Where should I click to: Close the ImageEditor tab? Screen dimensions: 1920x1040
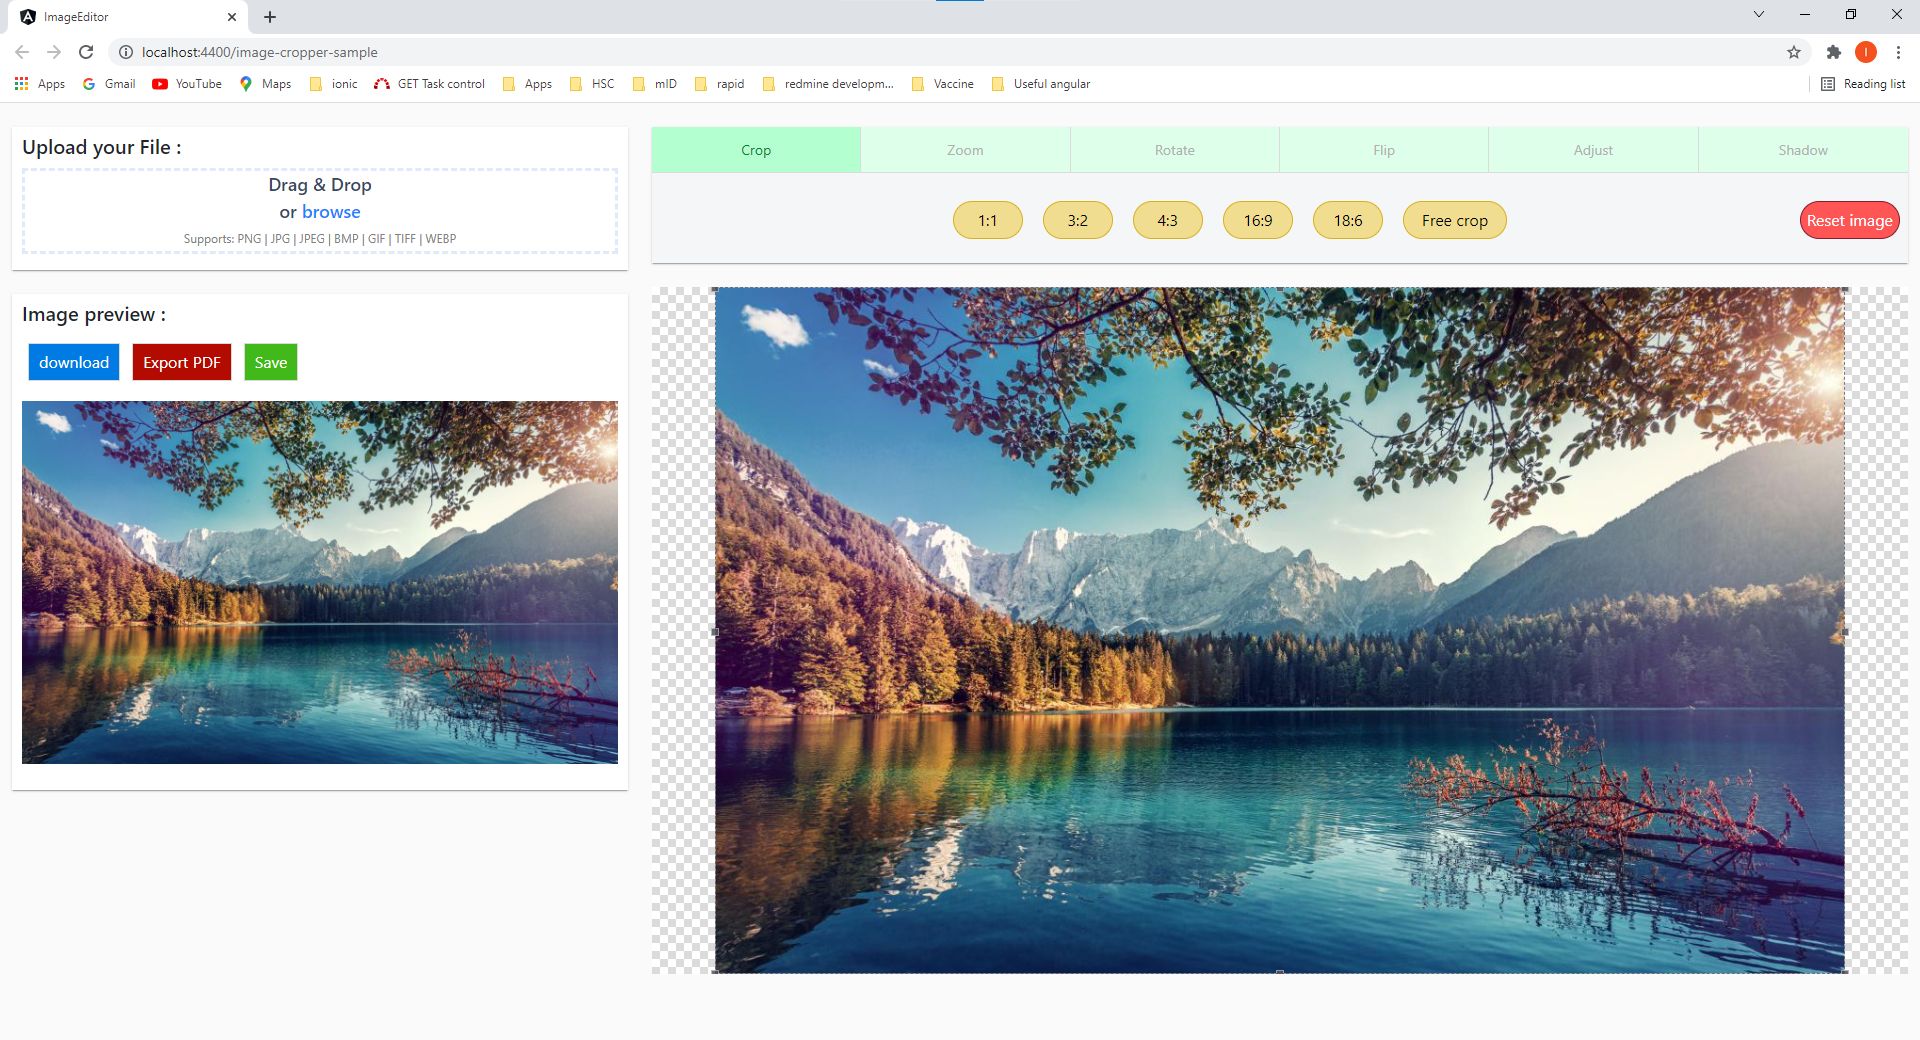232,17
